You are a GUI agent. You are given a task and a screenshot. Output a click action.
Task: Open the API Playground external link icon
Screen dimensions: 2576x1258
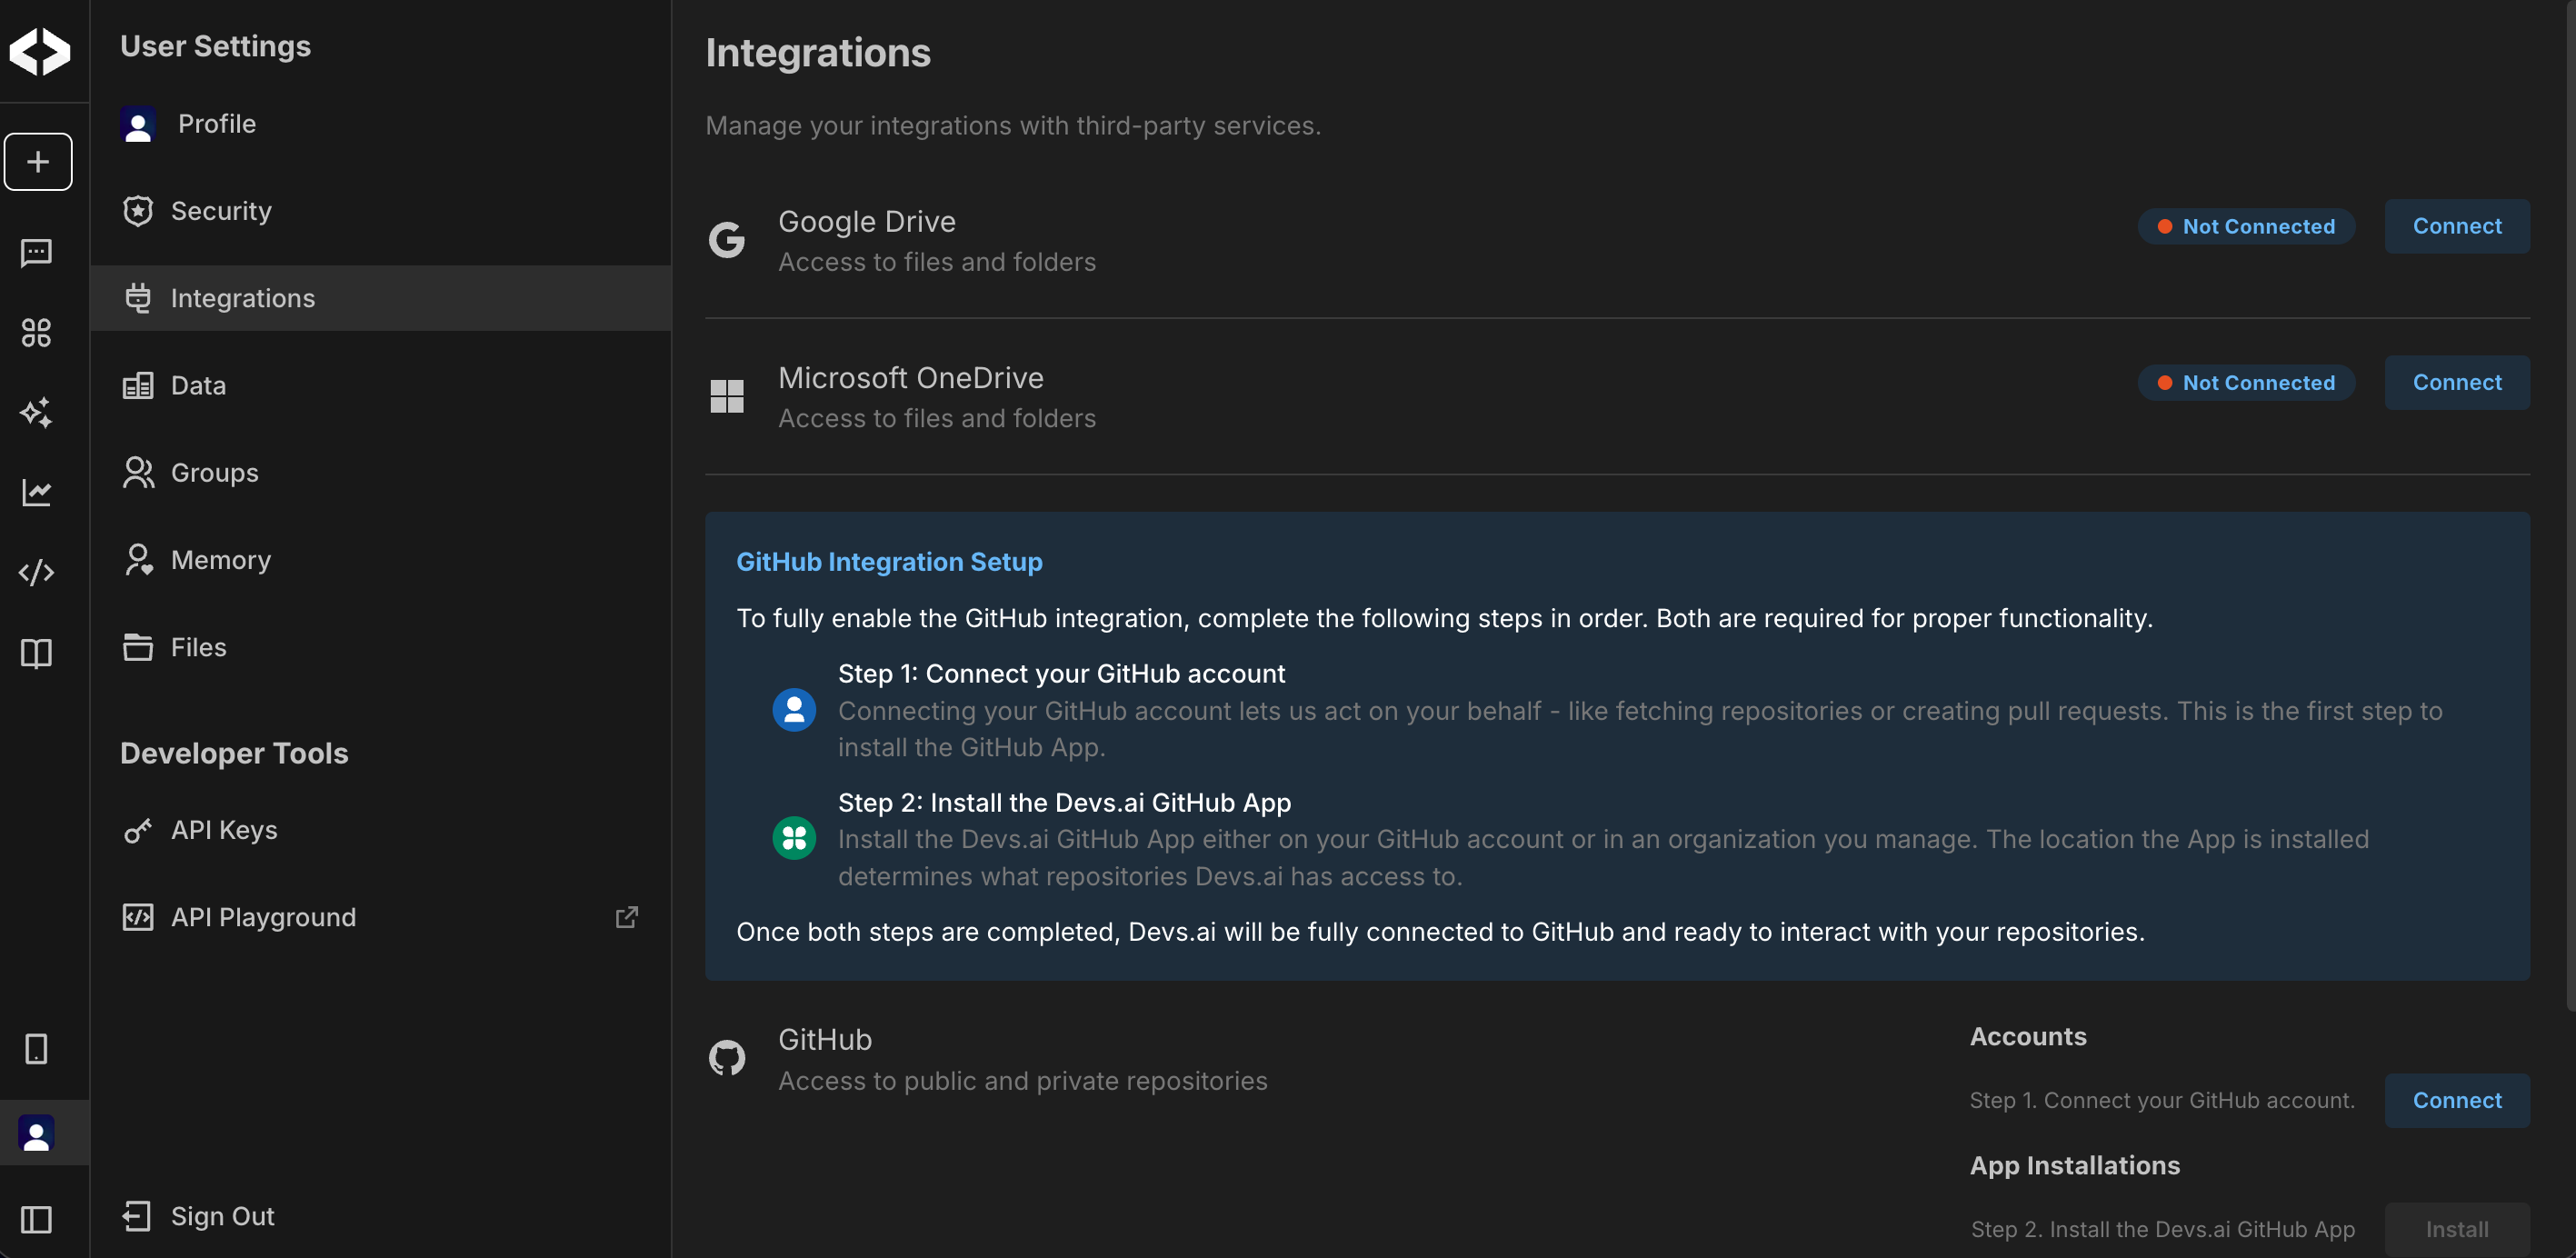pyautogui.click(x=627, y=916)
